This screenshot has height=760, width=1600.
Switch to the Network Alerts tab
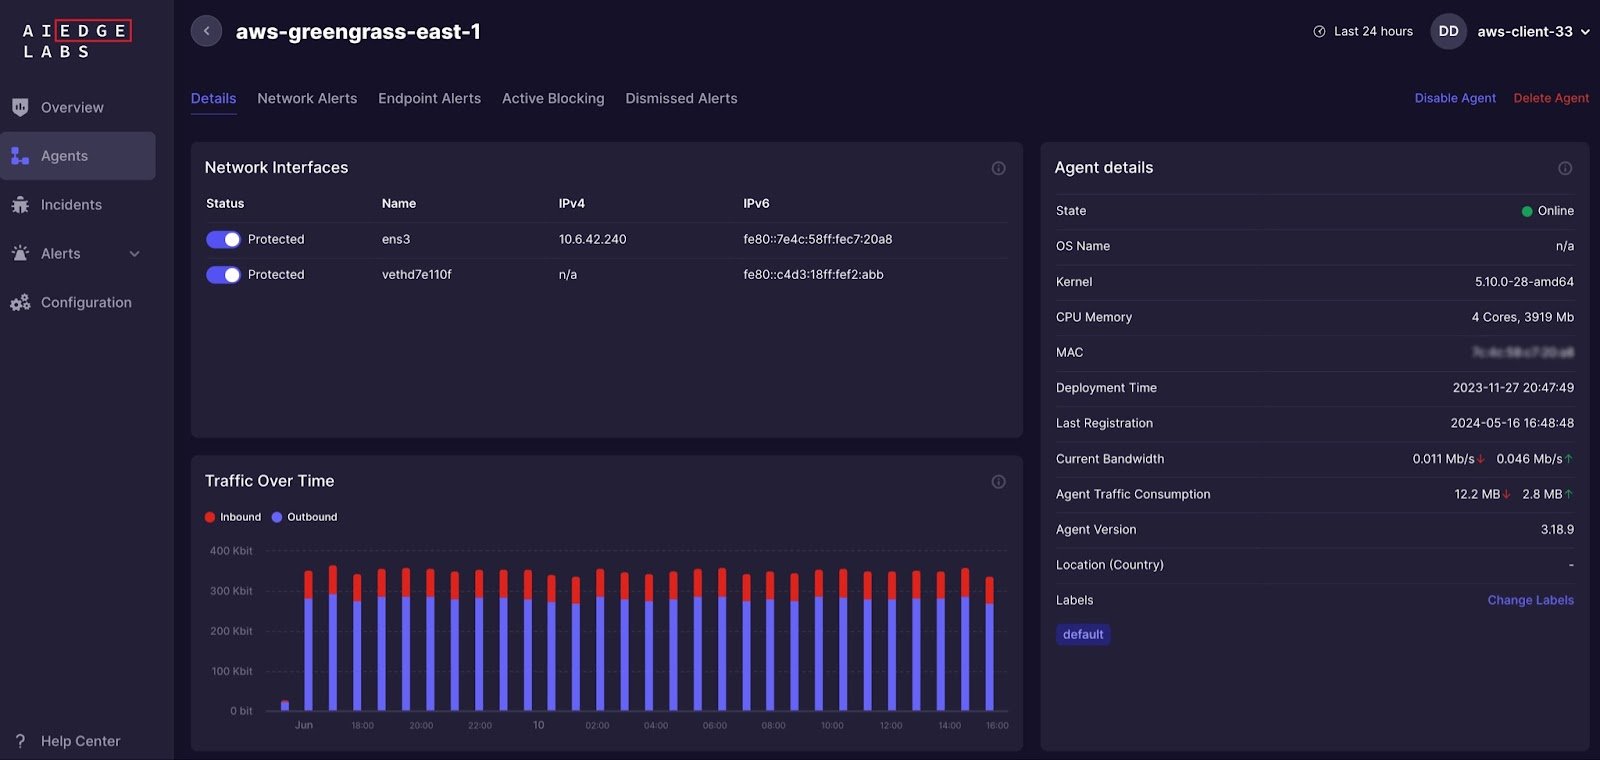tap(307, 98)
